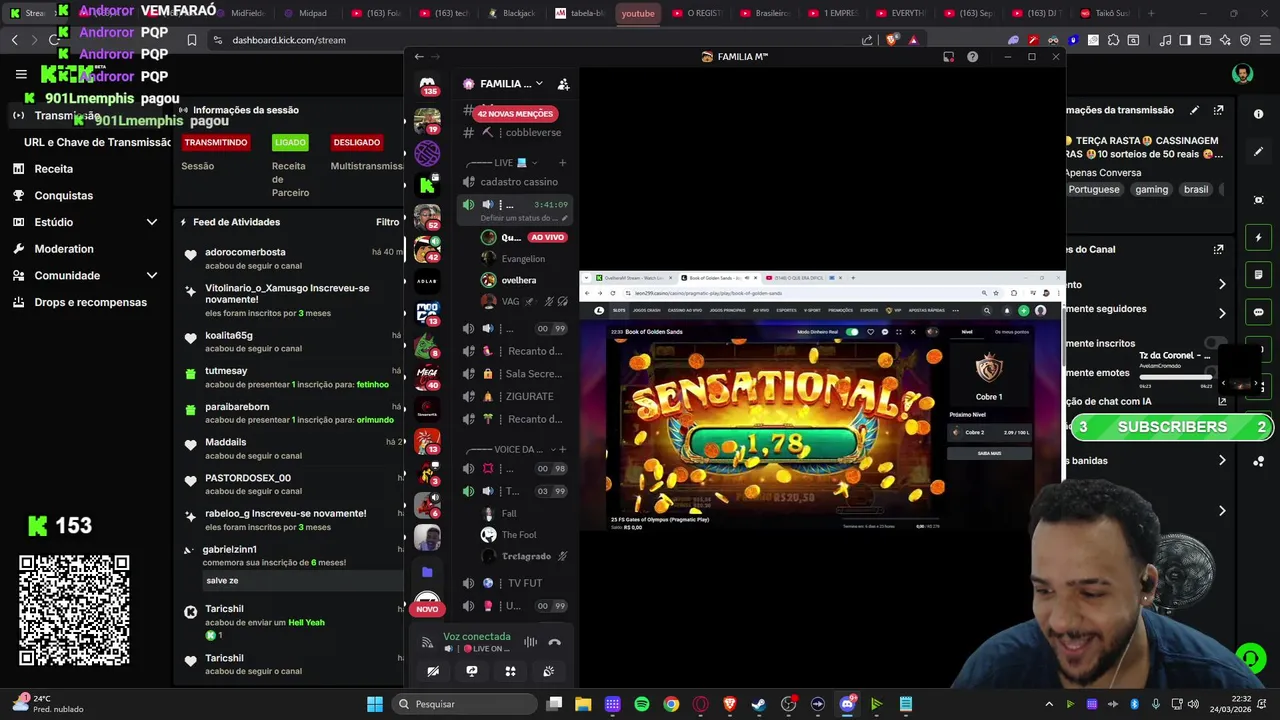Screen dimensions: 1280x720
Task: Select the Portuguese stream tag
Action: [1094, 189]
